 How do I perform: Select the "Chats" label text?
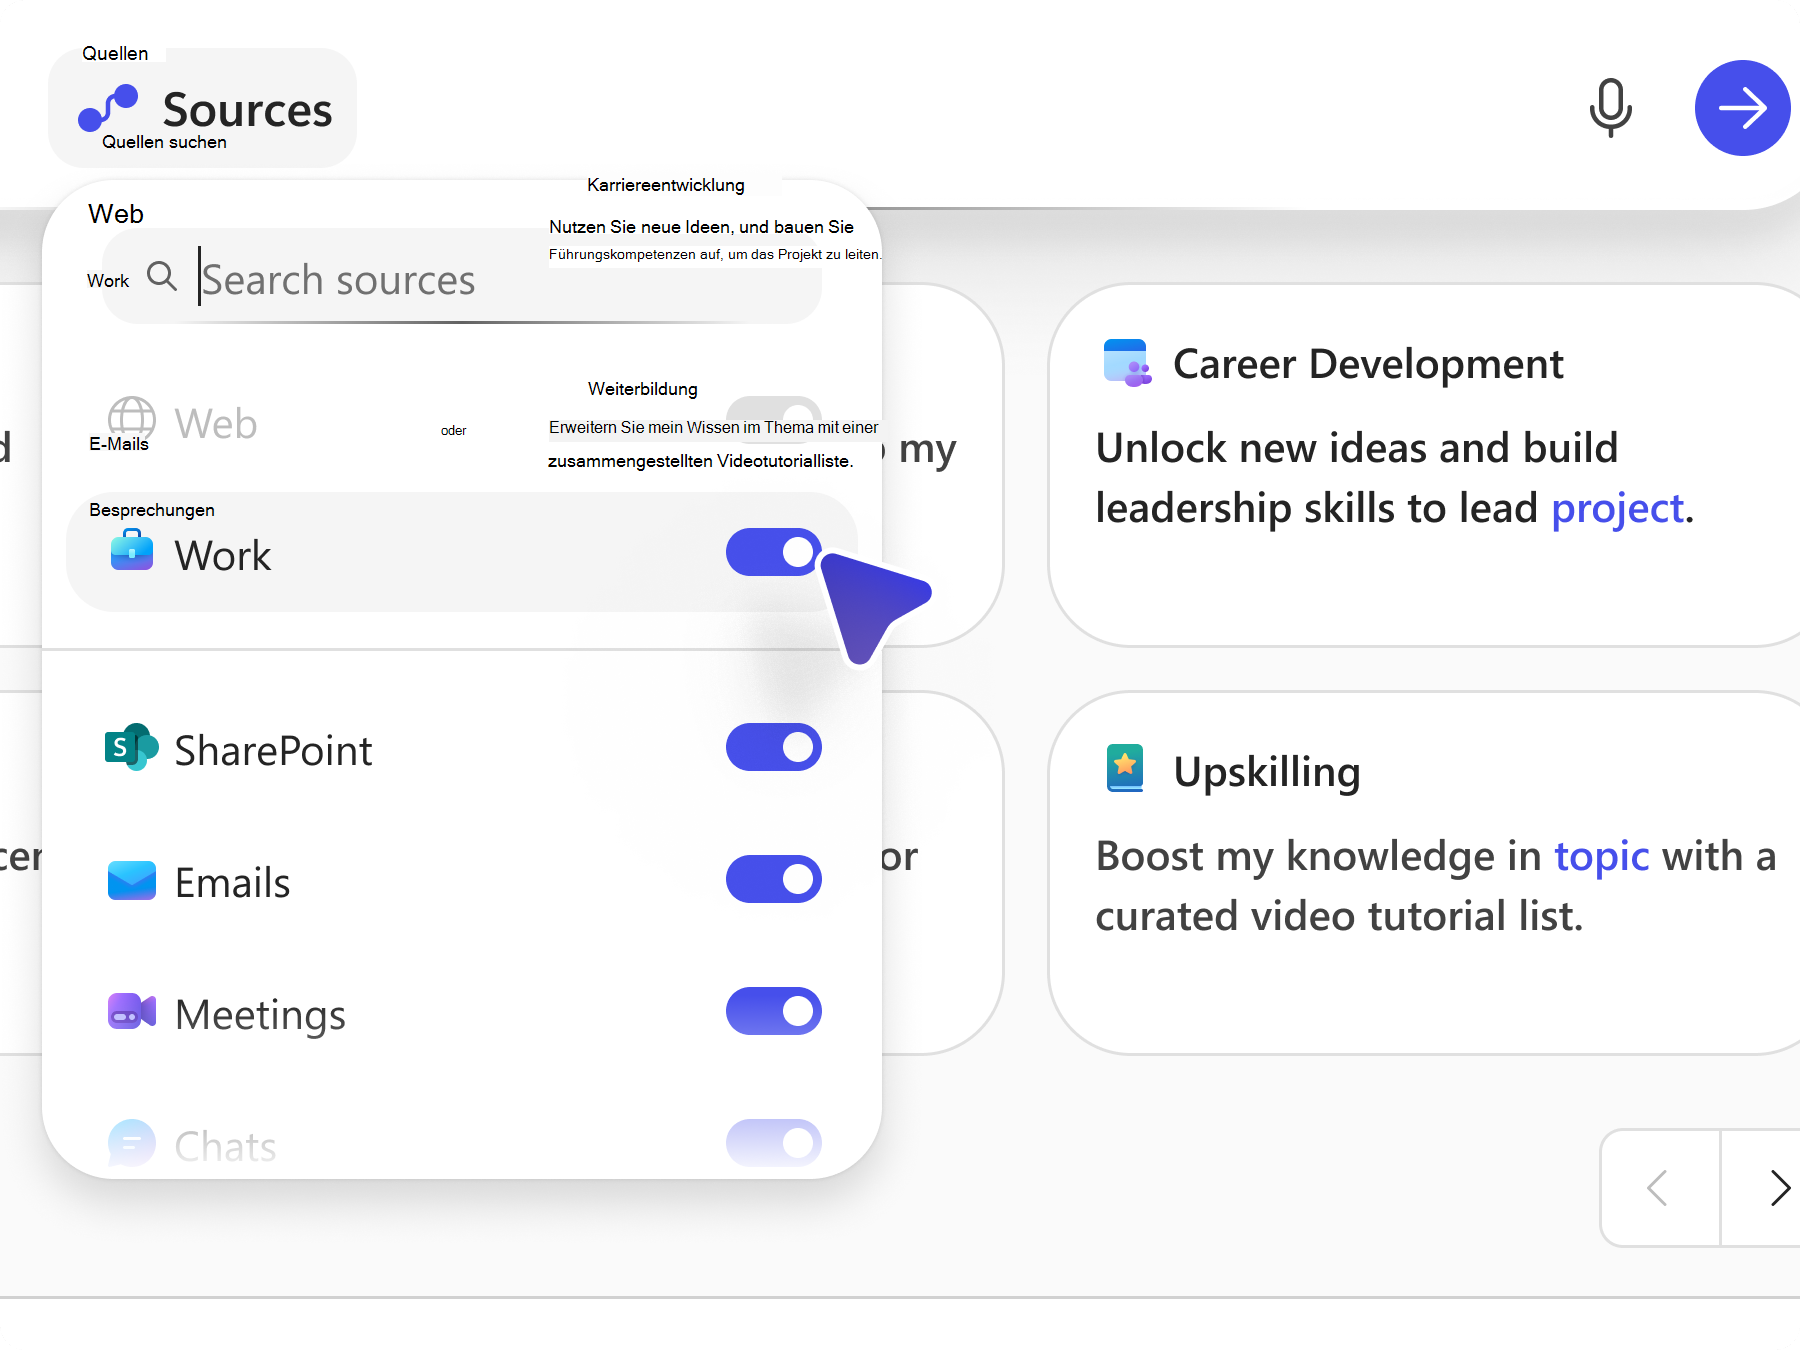(x=225, y=1146)
